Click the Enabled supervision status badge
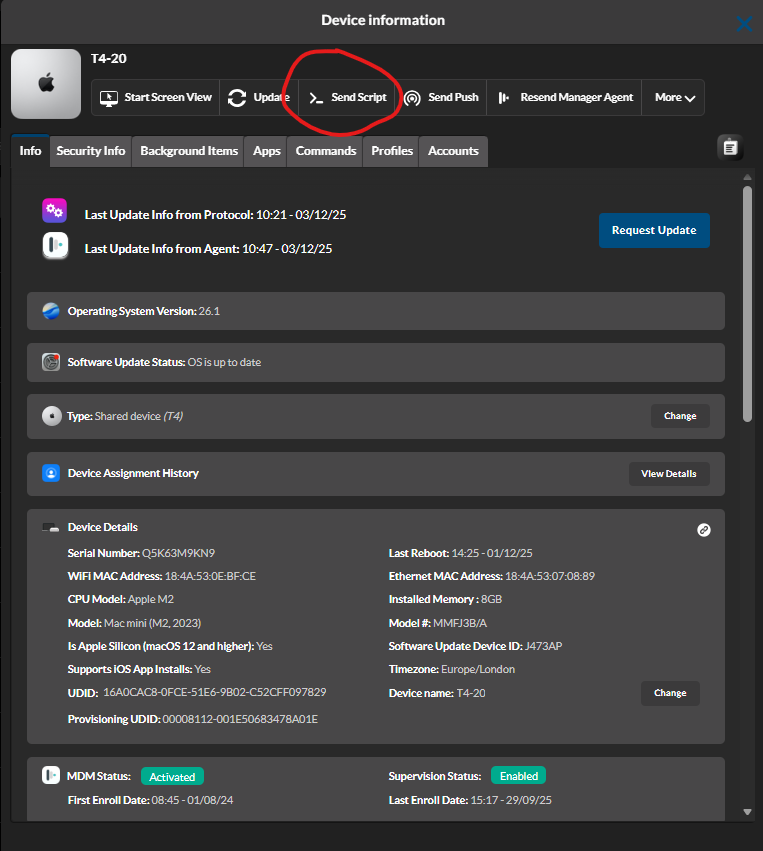 point(518,776)
